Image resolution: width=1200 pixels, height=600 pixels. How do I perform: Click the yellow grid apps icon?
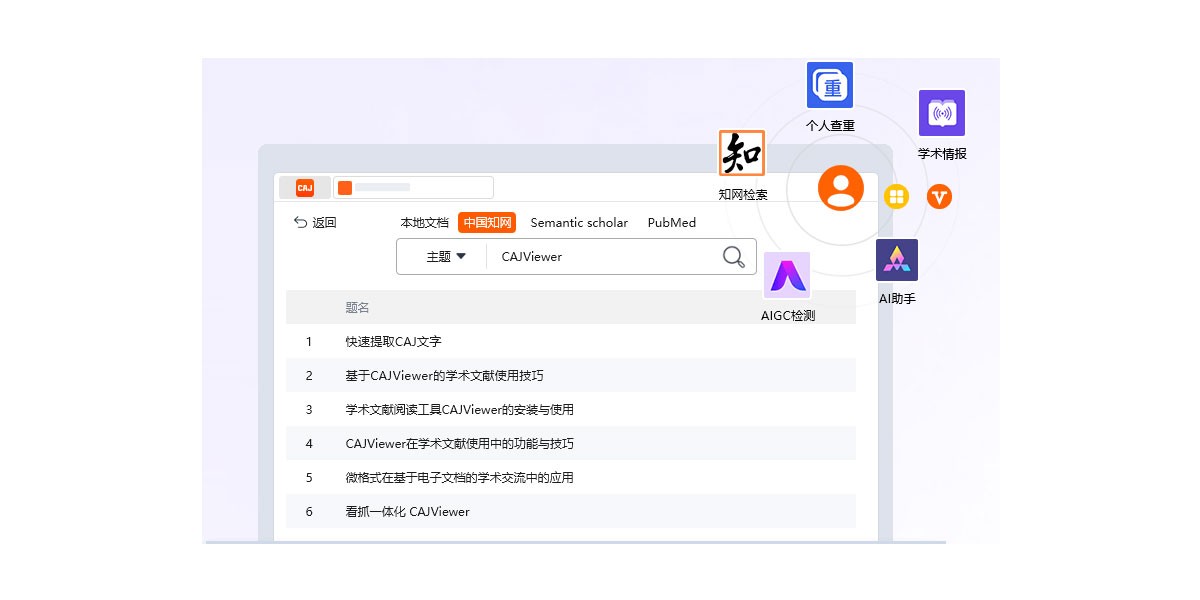[896, 197]
